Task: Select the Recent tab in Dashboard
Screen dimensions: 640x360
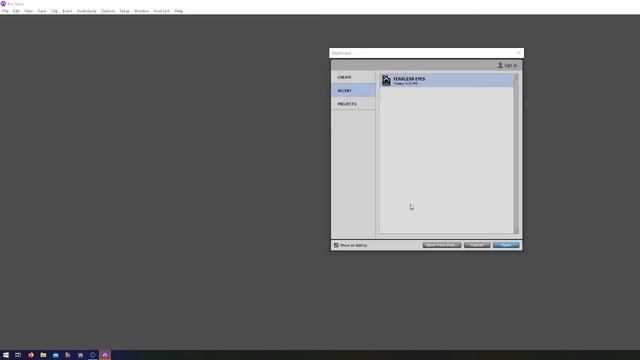Action: click(353, 91)
